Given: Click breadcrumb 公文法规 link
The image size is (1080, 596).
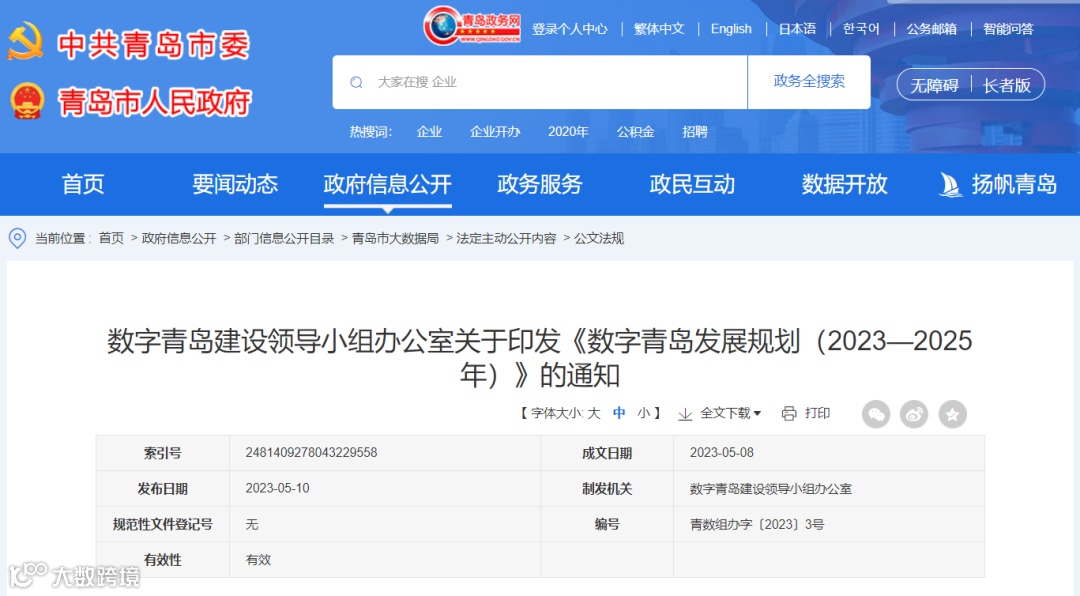Looking at the screenshot, I should tap(599, 238).
